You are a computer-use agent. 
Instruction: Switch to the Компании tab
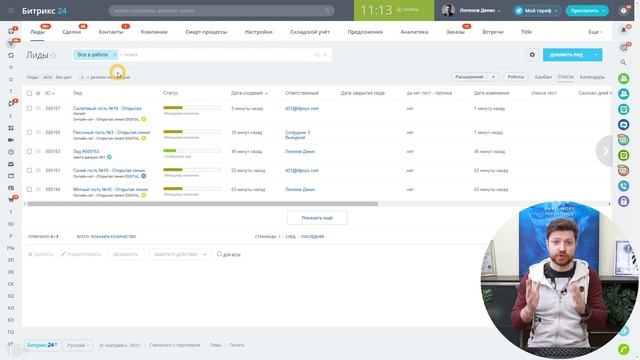[x=154, y=32]
